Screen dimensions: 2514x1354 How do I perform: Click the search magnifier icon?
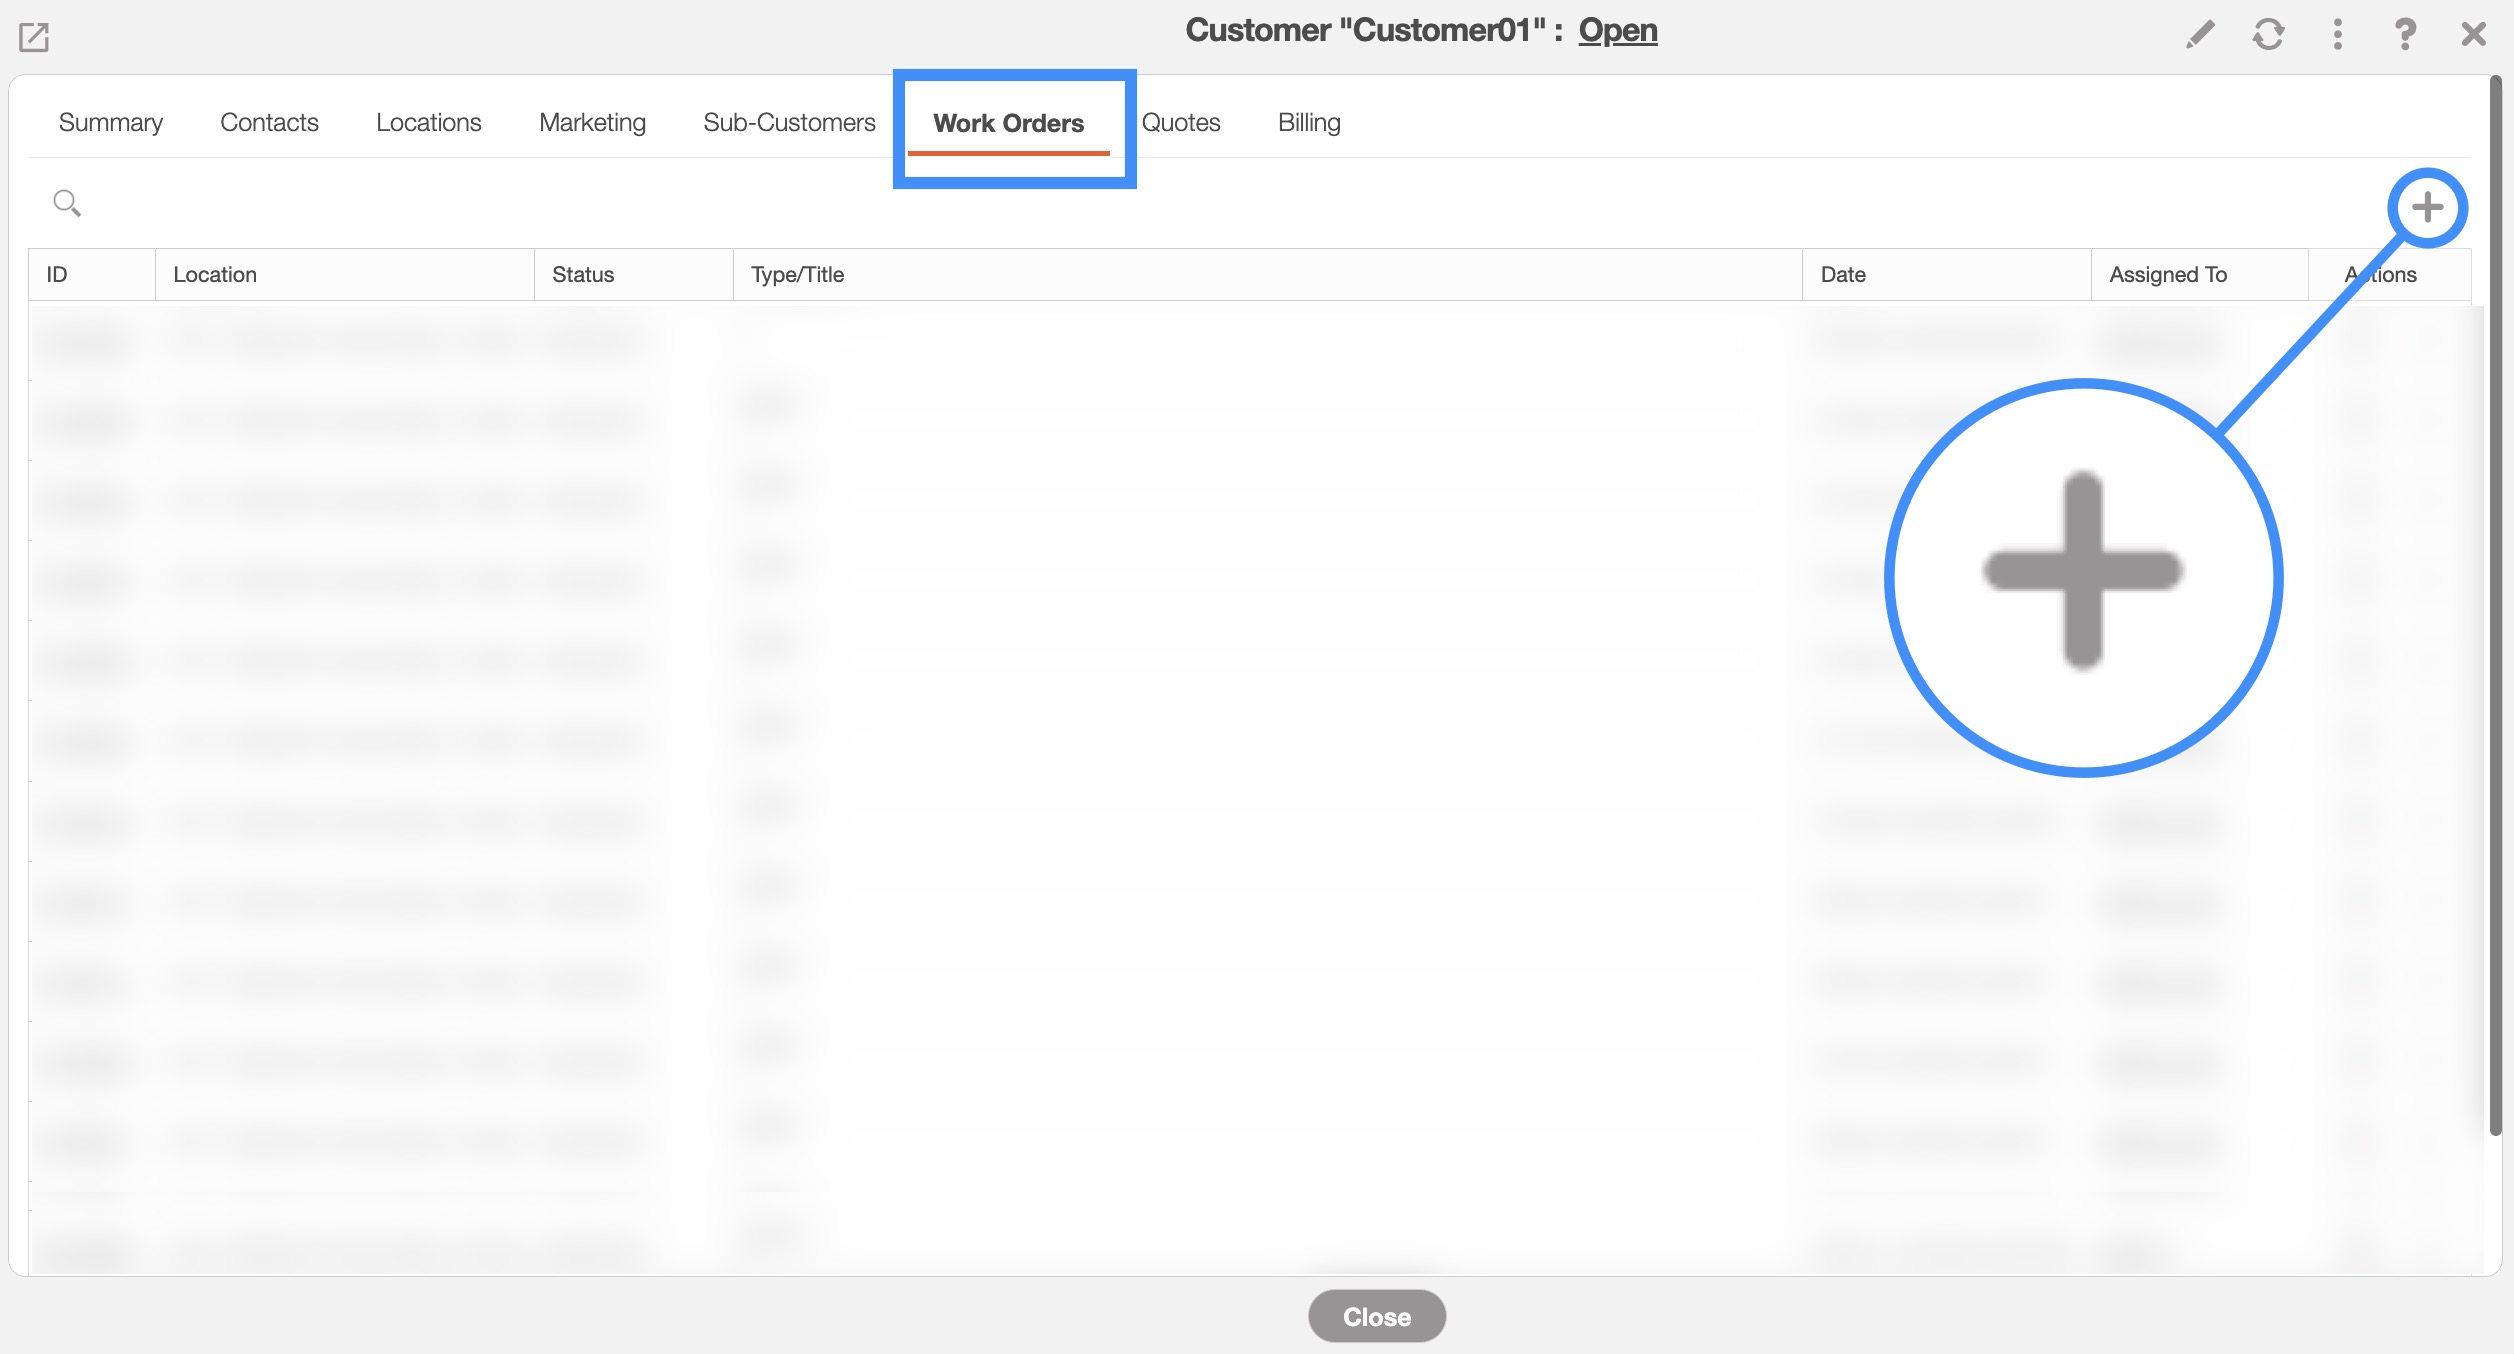(x=67, y=203)
